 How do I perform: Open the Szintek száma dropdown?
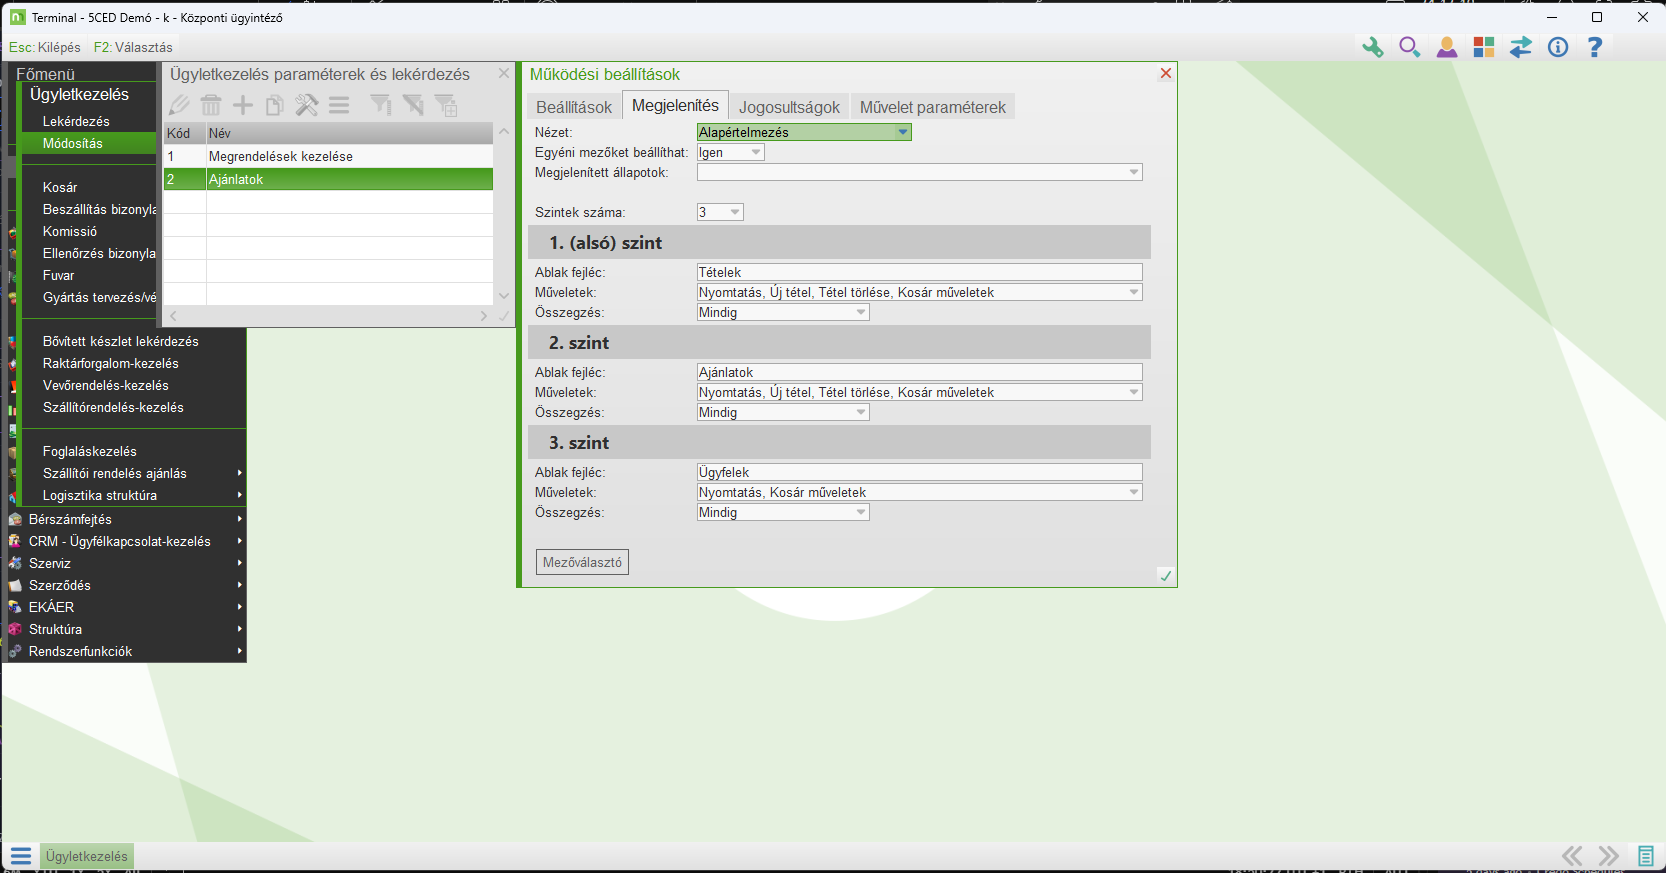(x=735, y=212)
